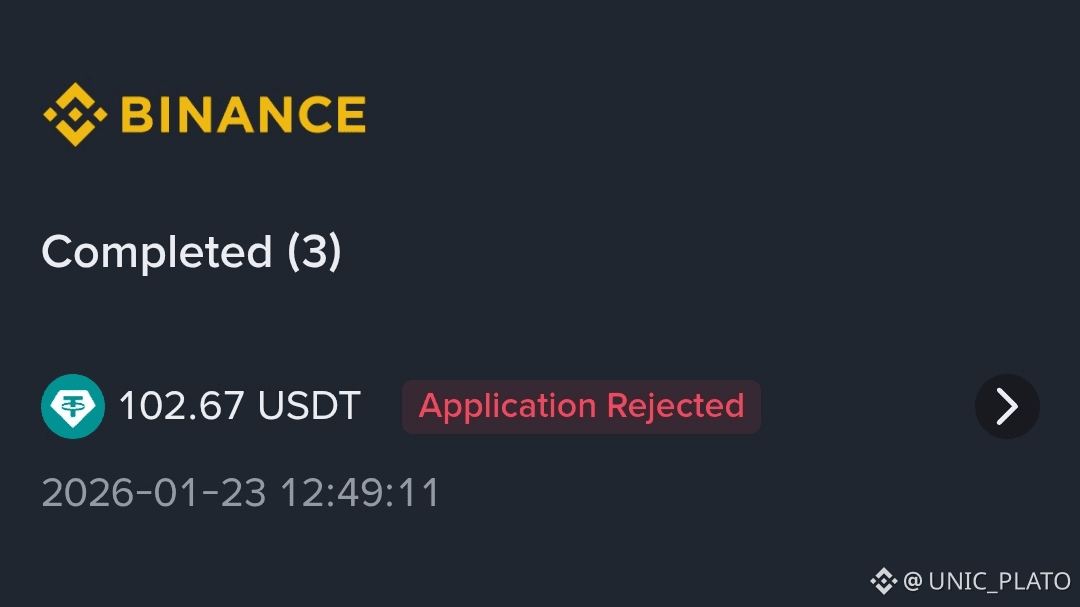Click the (3) completed count
Viewport: 1080px width, 607px height.
point(314,252)
